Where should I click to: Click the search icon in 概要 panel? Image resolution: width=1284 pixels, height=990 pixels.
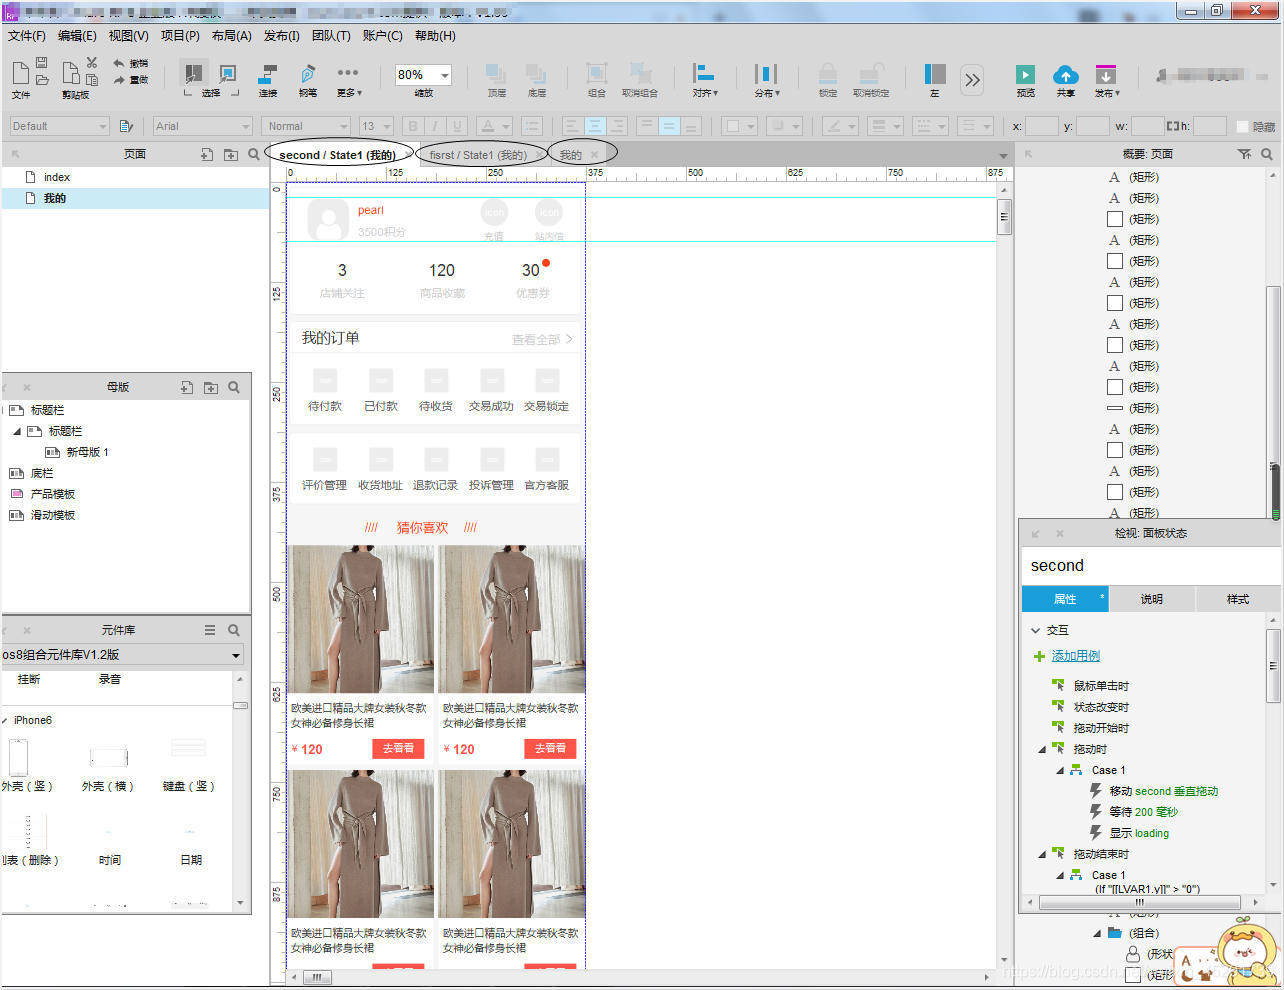[x=1267, y=154]
